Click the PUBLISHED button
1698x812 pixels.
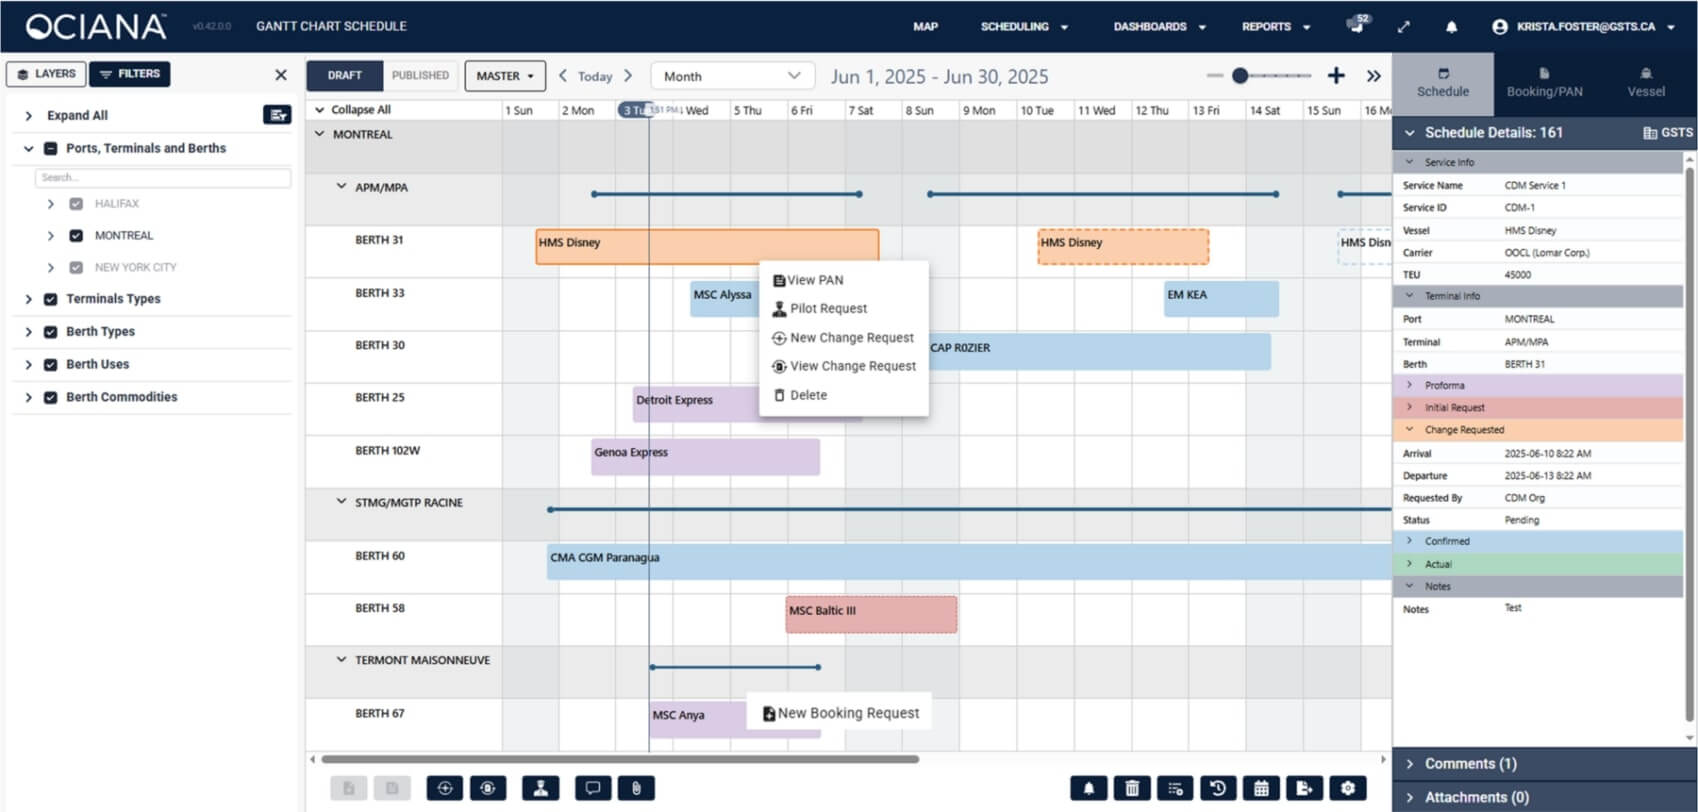(420, 75)
